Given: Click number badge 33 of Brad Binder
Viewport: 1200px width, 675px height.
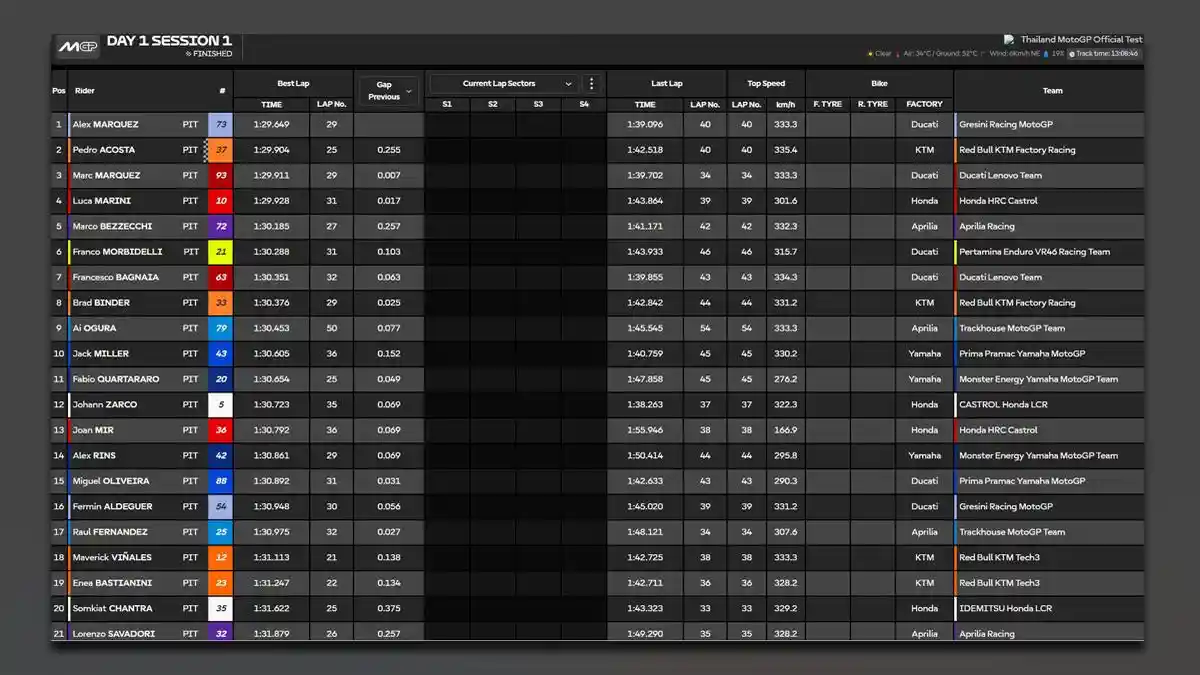Looking at the screenshot, I should point(221,303).
